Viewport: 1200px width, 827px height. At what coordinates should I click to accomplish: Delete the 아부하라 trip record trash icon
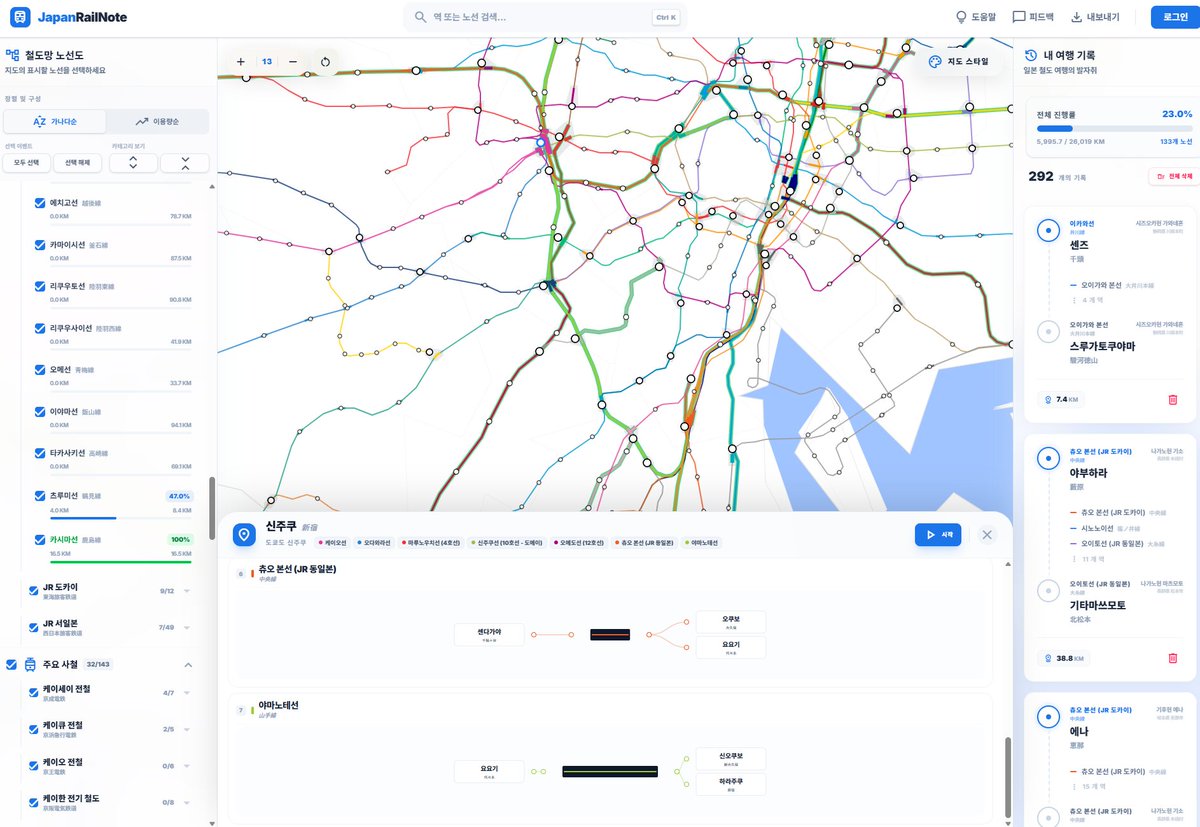tap(1172, 658)
